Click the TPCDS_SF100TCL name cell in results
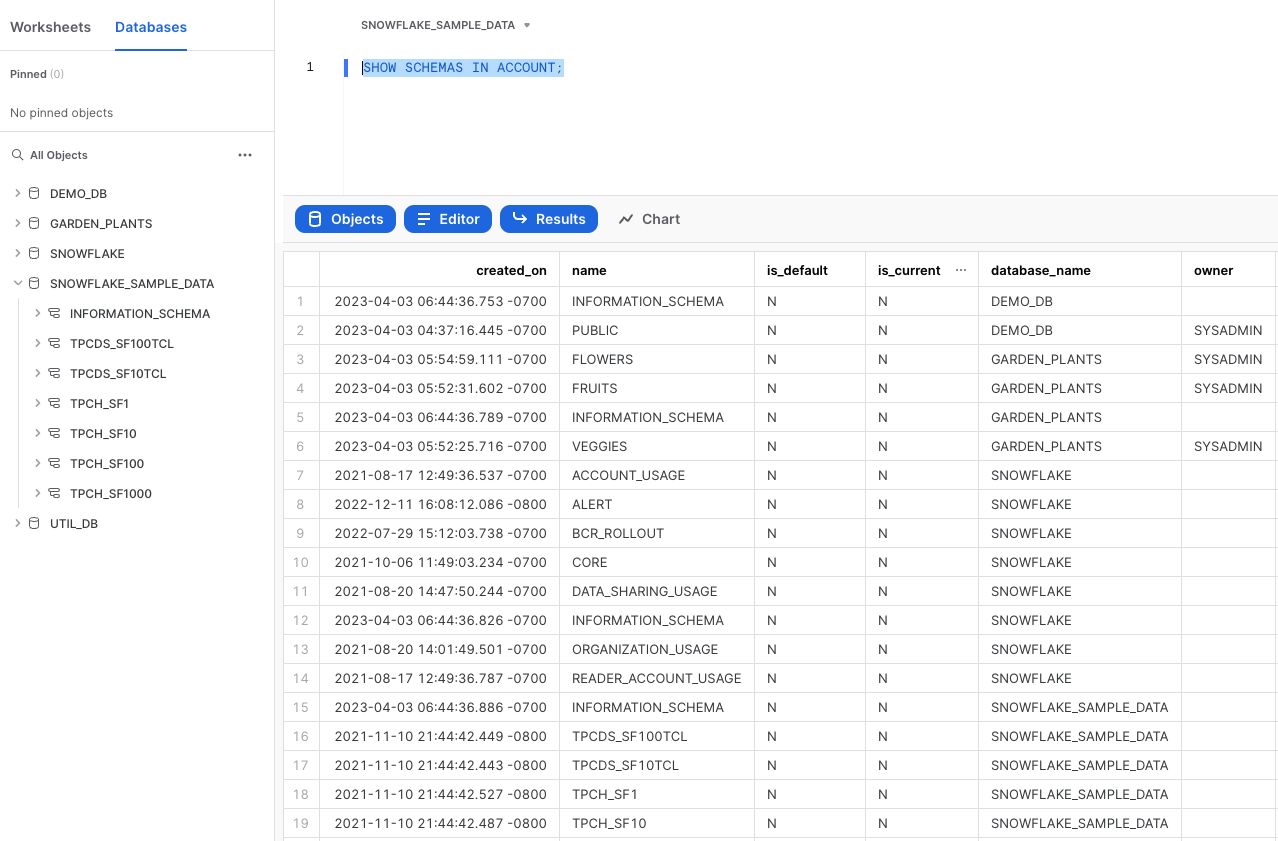1278x841 pixels. click(x=656, y=736)
